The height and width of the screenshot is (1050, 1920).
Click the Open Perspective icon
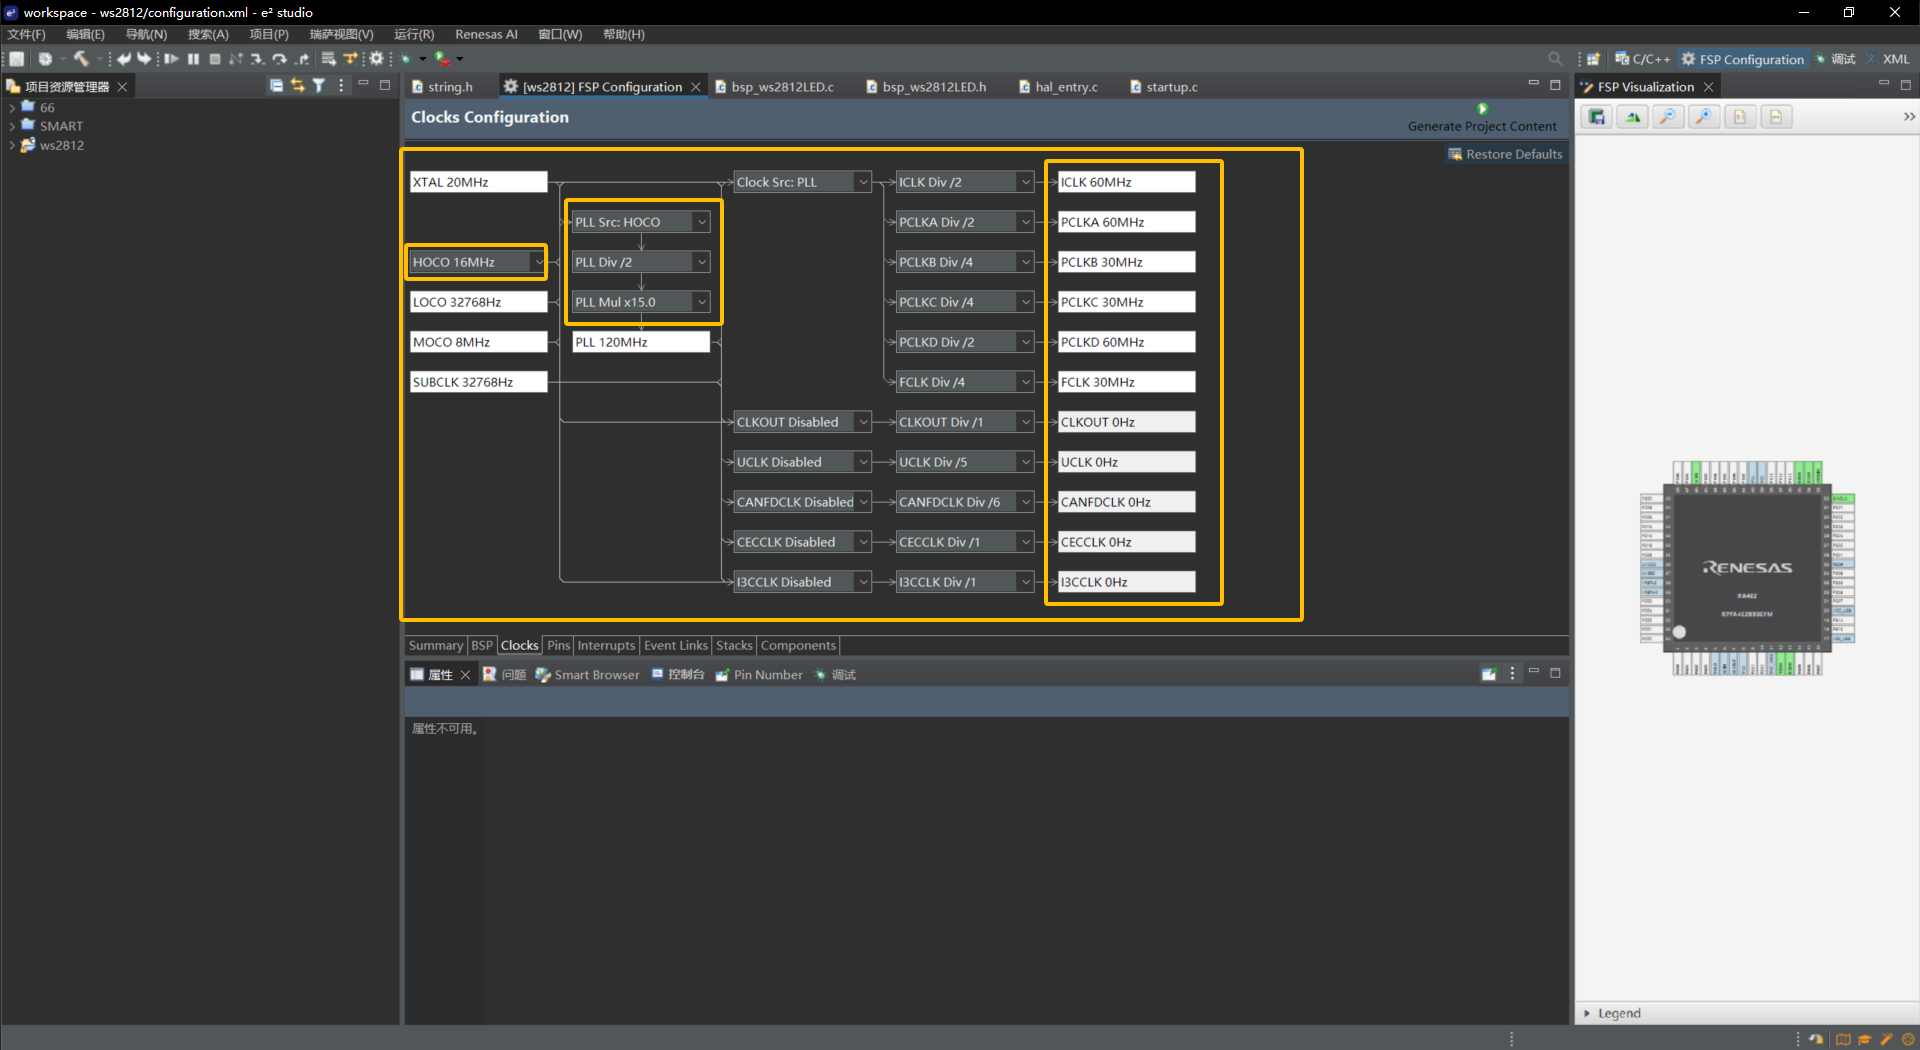click(x=1593, y=59)
